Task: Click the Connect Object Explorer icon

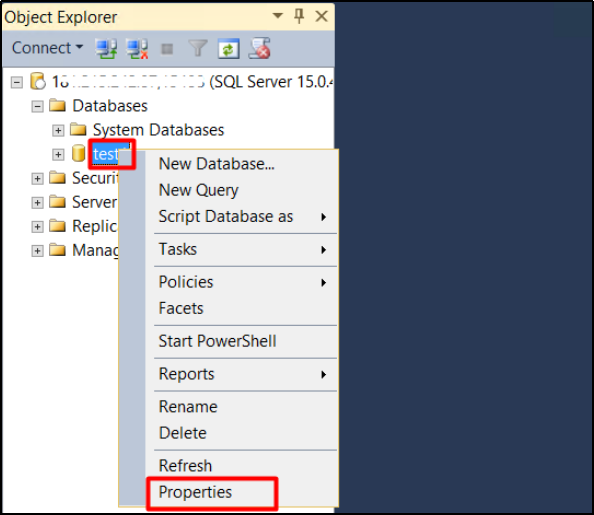Action: tap(106, 49)
